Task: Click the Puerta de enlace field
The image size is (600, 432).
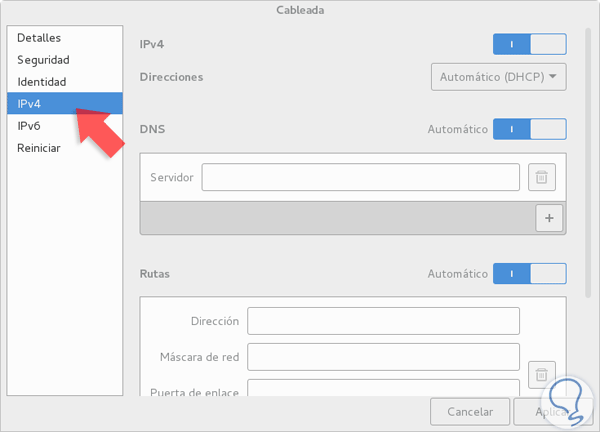Action: 383,389
